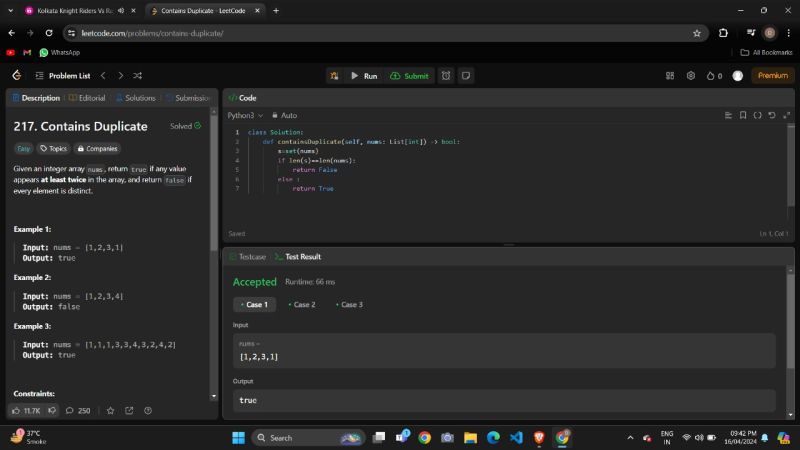The width and height of the screenshot is (800, 450).
Task: Expand the Topics tag section
Action: click(53, 148)
